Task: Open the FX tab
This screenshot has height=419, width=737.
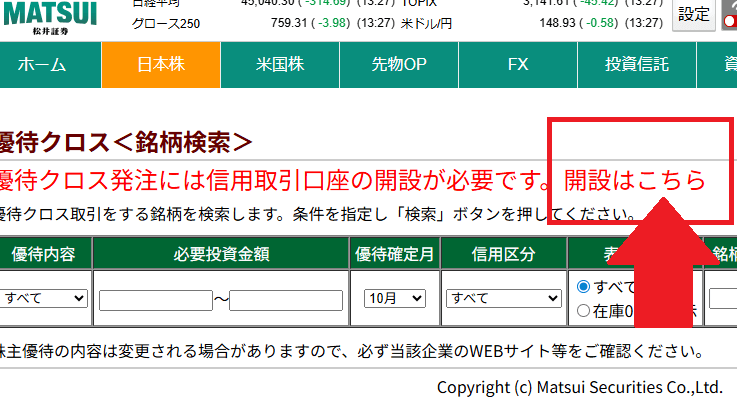Action: tap(518, 65)
